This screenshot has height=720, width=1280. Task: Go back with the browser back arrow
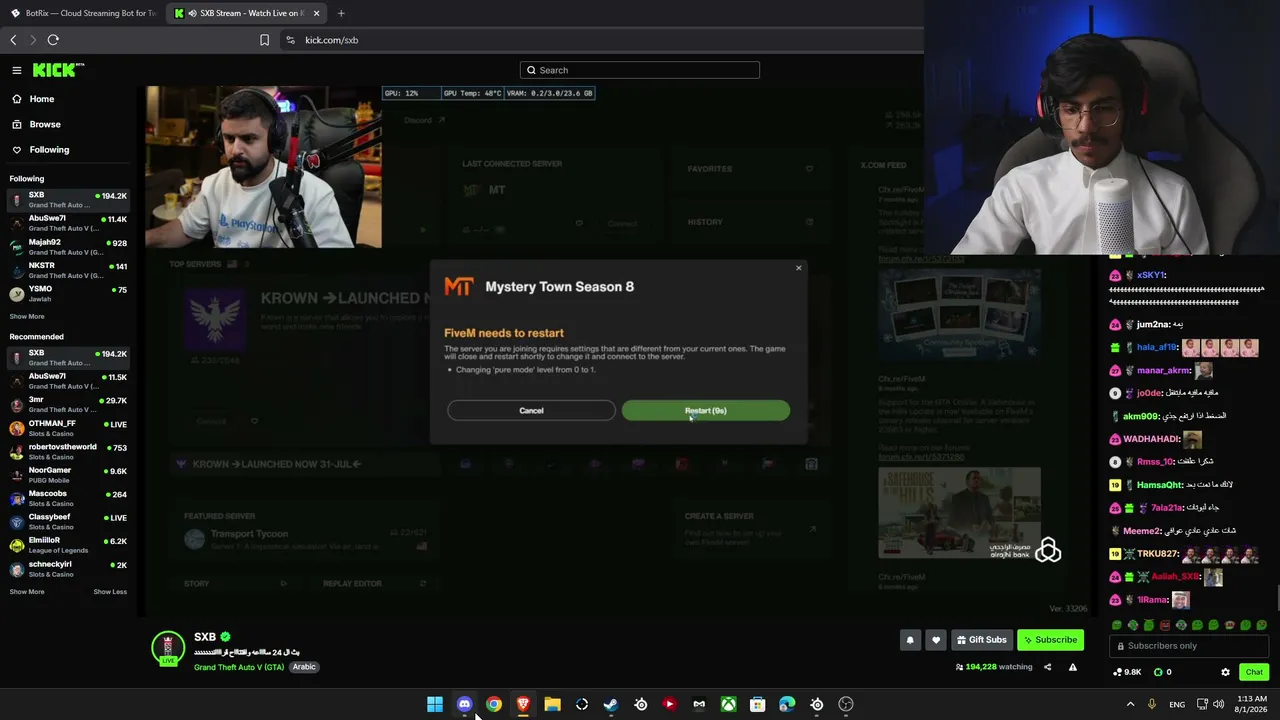pos(13,40)
